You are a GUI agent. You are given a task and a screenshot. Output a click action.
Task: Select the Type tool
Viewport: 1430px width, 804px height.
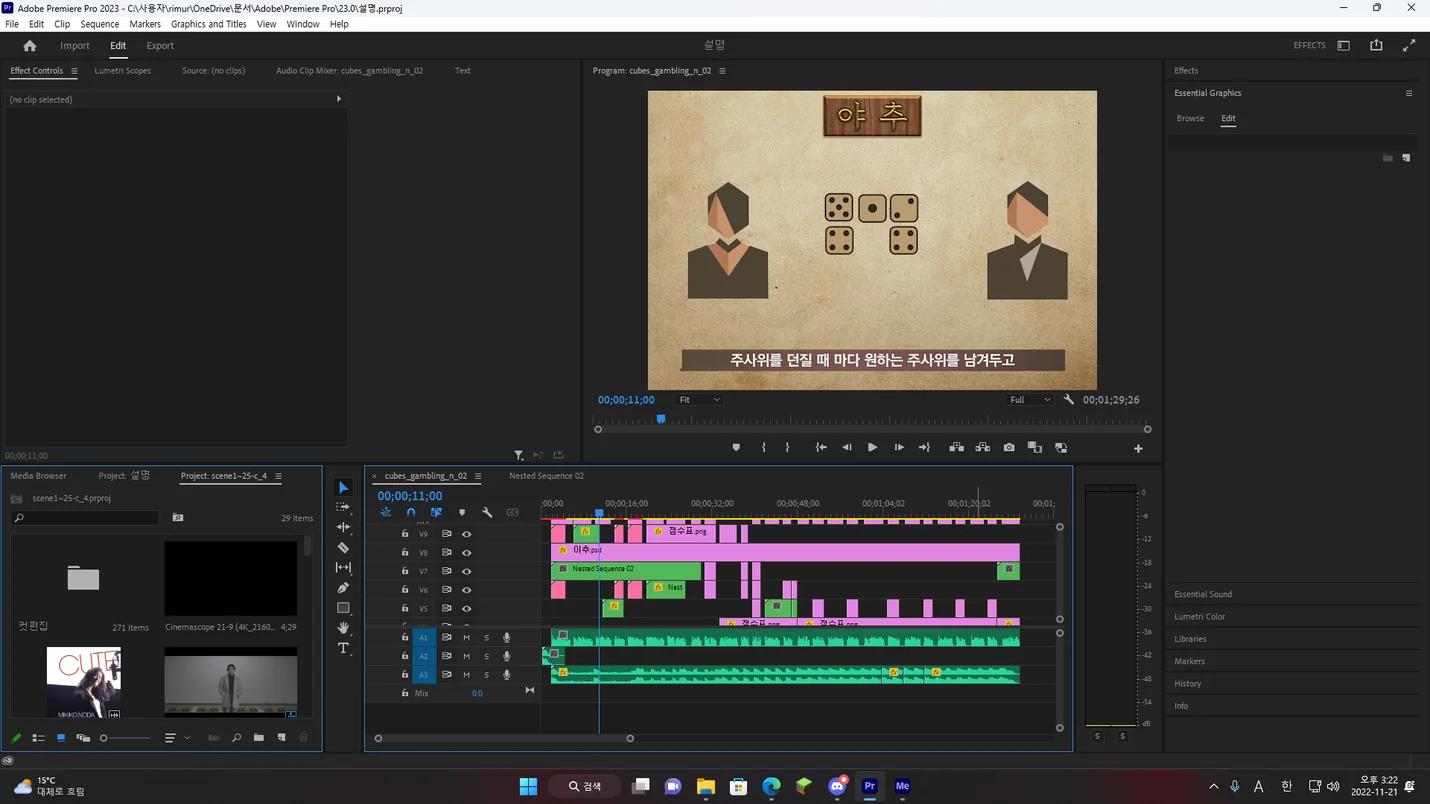[x=343, y=648]
